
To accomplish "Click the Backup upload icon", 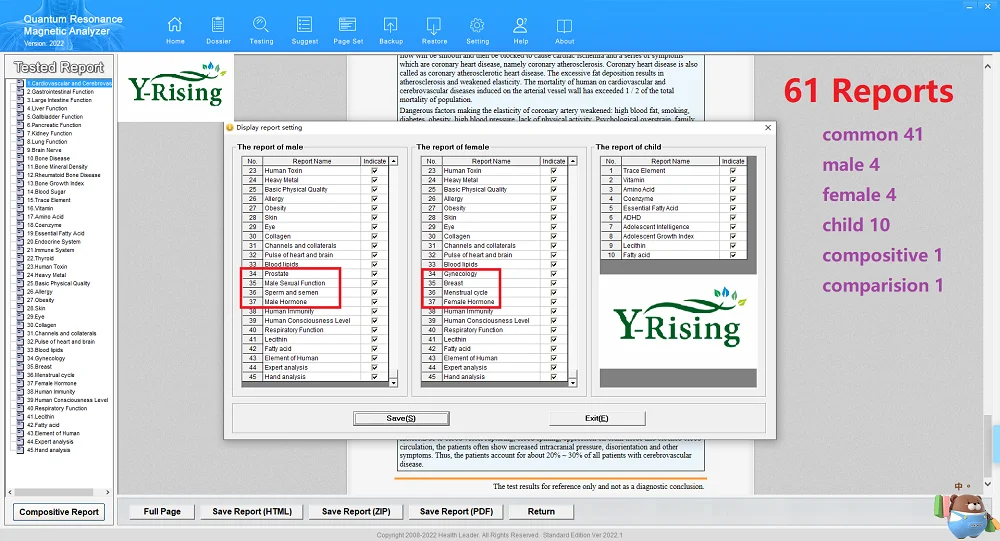I will (390, 25).
